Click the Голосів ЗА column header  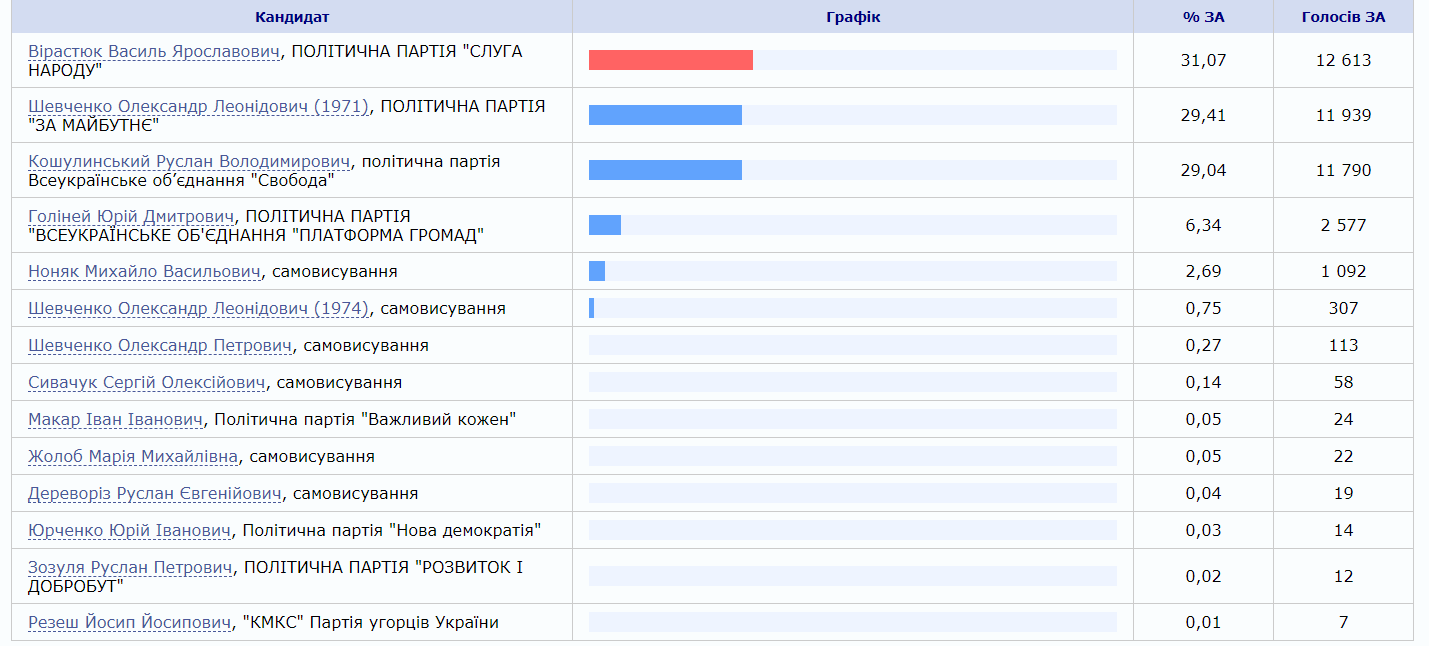coord(1343,17)
